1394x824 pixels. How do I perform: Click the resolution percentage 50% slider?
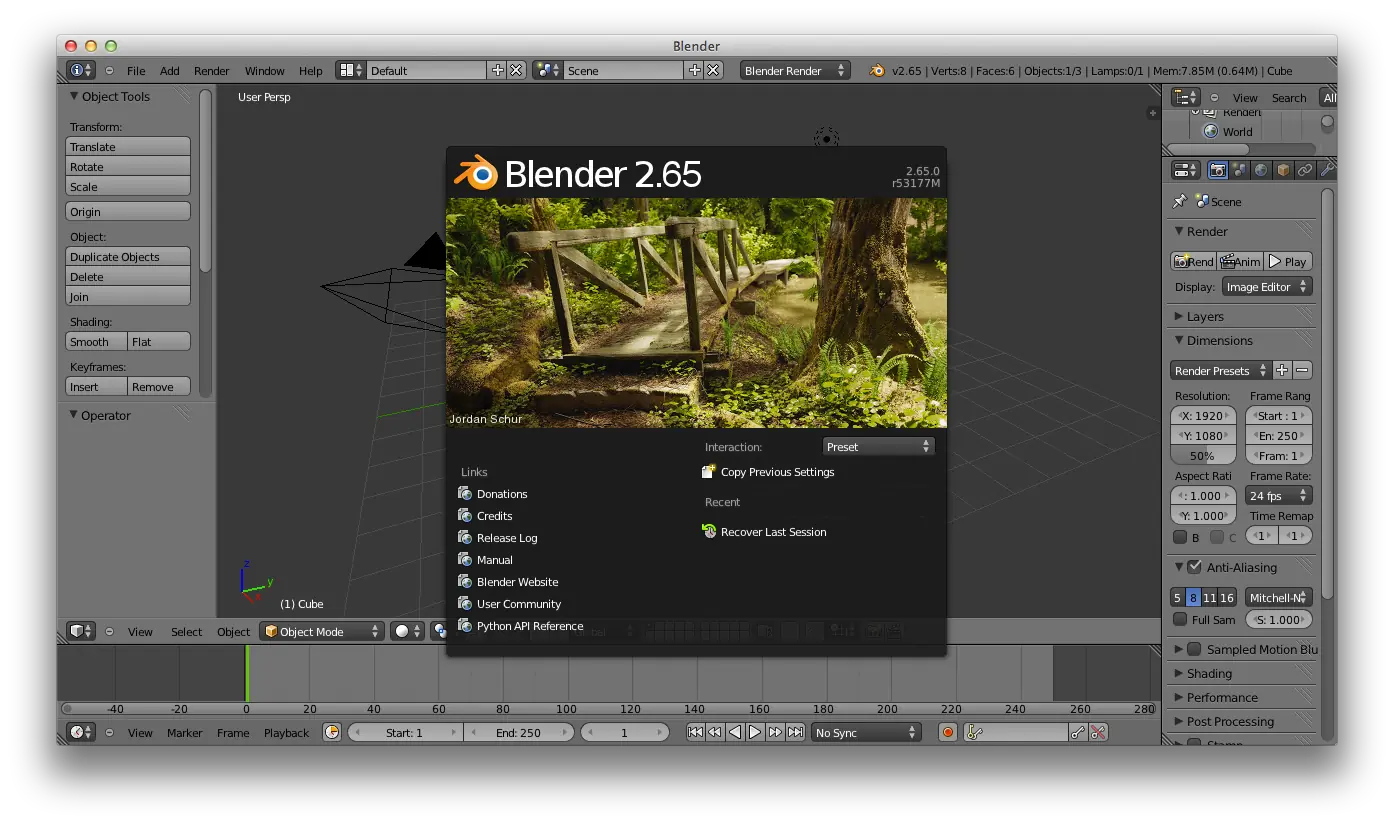(1203, 456)
